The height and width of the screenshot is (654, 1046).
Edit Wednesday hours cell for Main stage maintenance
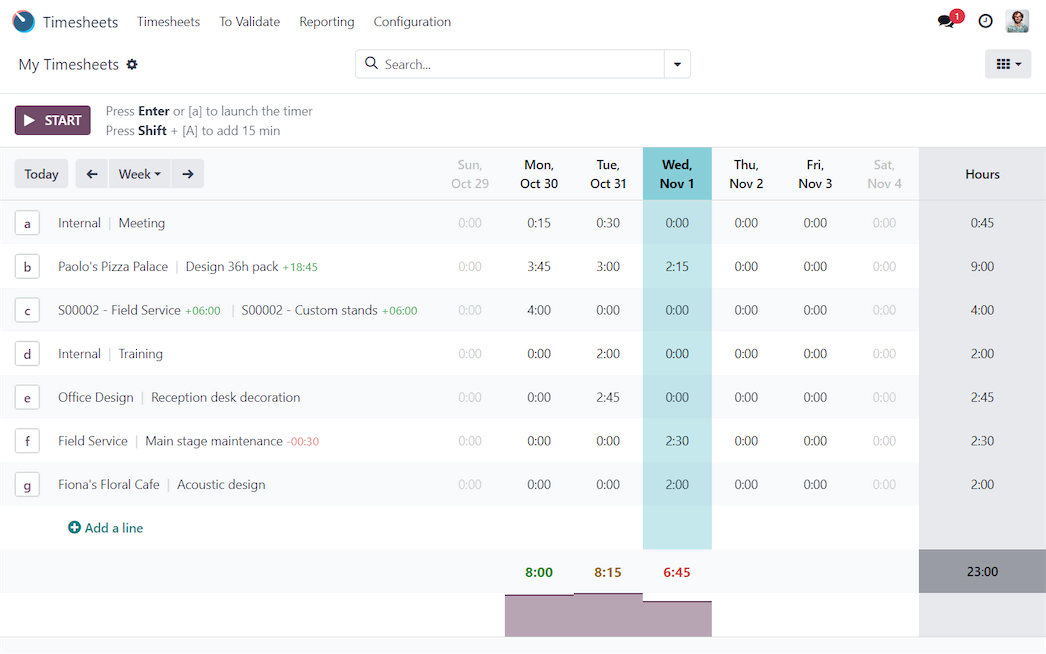click(x=677, y=441)
